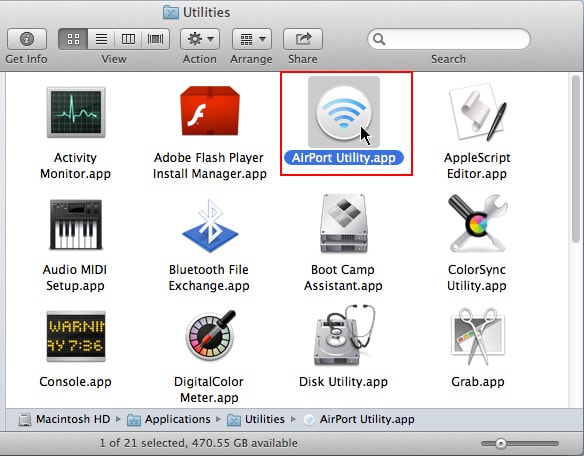This screenshot has height=456, width=584.
Task: Adjust the icon size slider
Action: (x=501, y=443)
